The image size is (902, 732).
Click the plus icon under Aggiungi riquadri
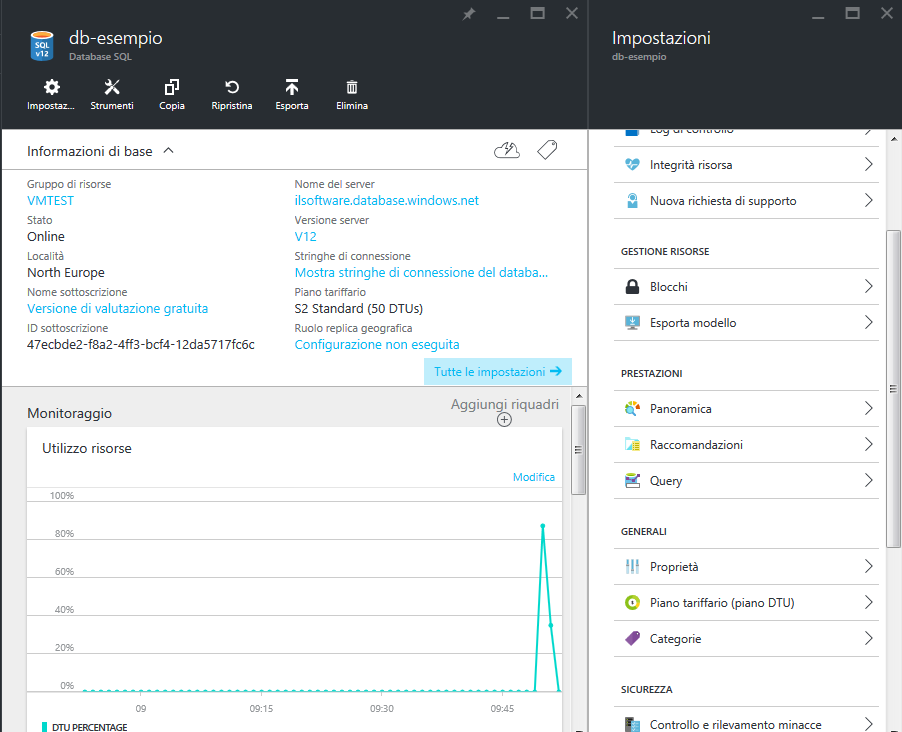504,420
